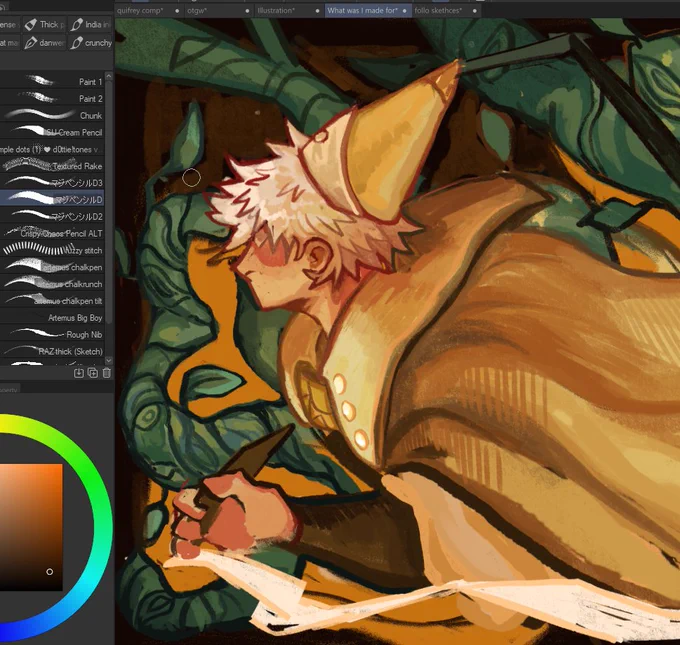Click the add sub tool material icon
The height and width of the screenshot is (645, 680).
(78, 373)
